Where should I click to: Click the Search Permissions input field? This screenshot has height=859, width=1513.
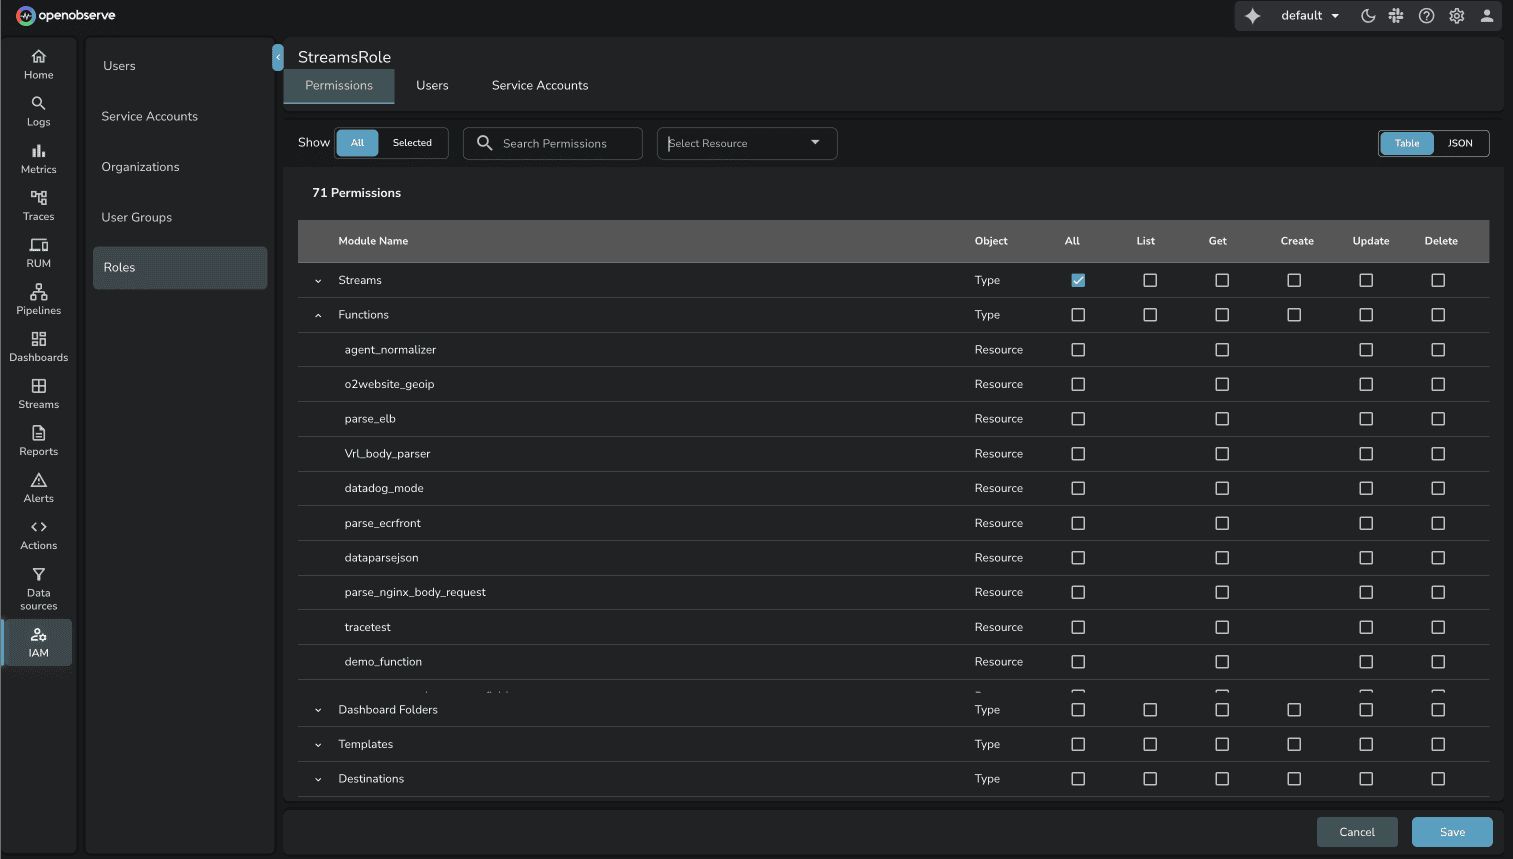560,143
